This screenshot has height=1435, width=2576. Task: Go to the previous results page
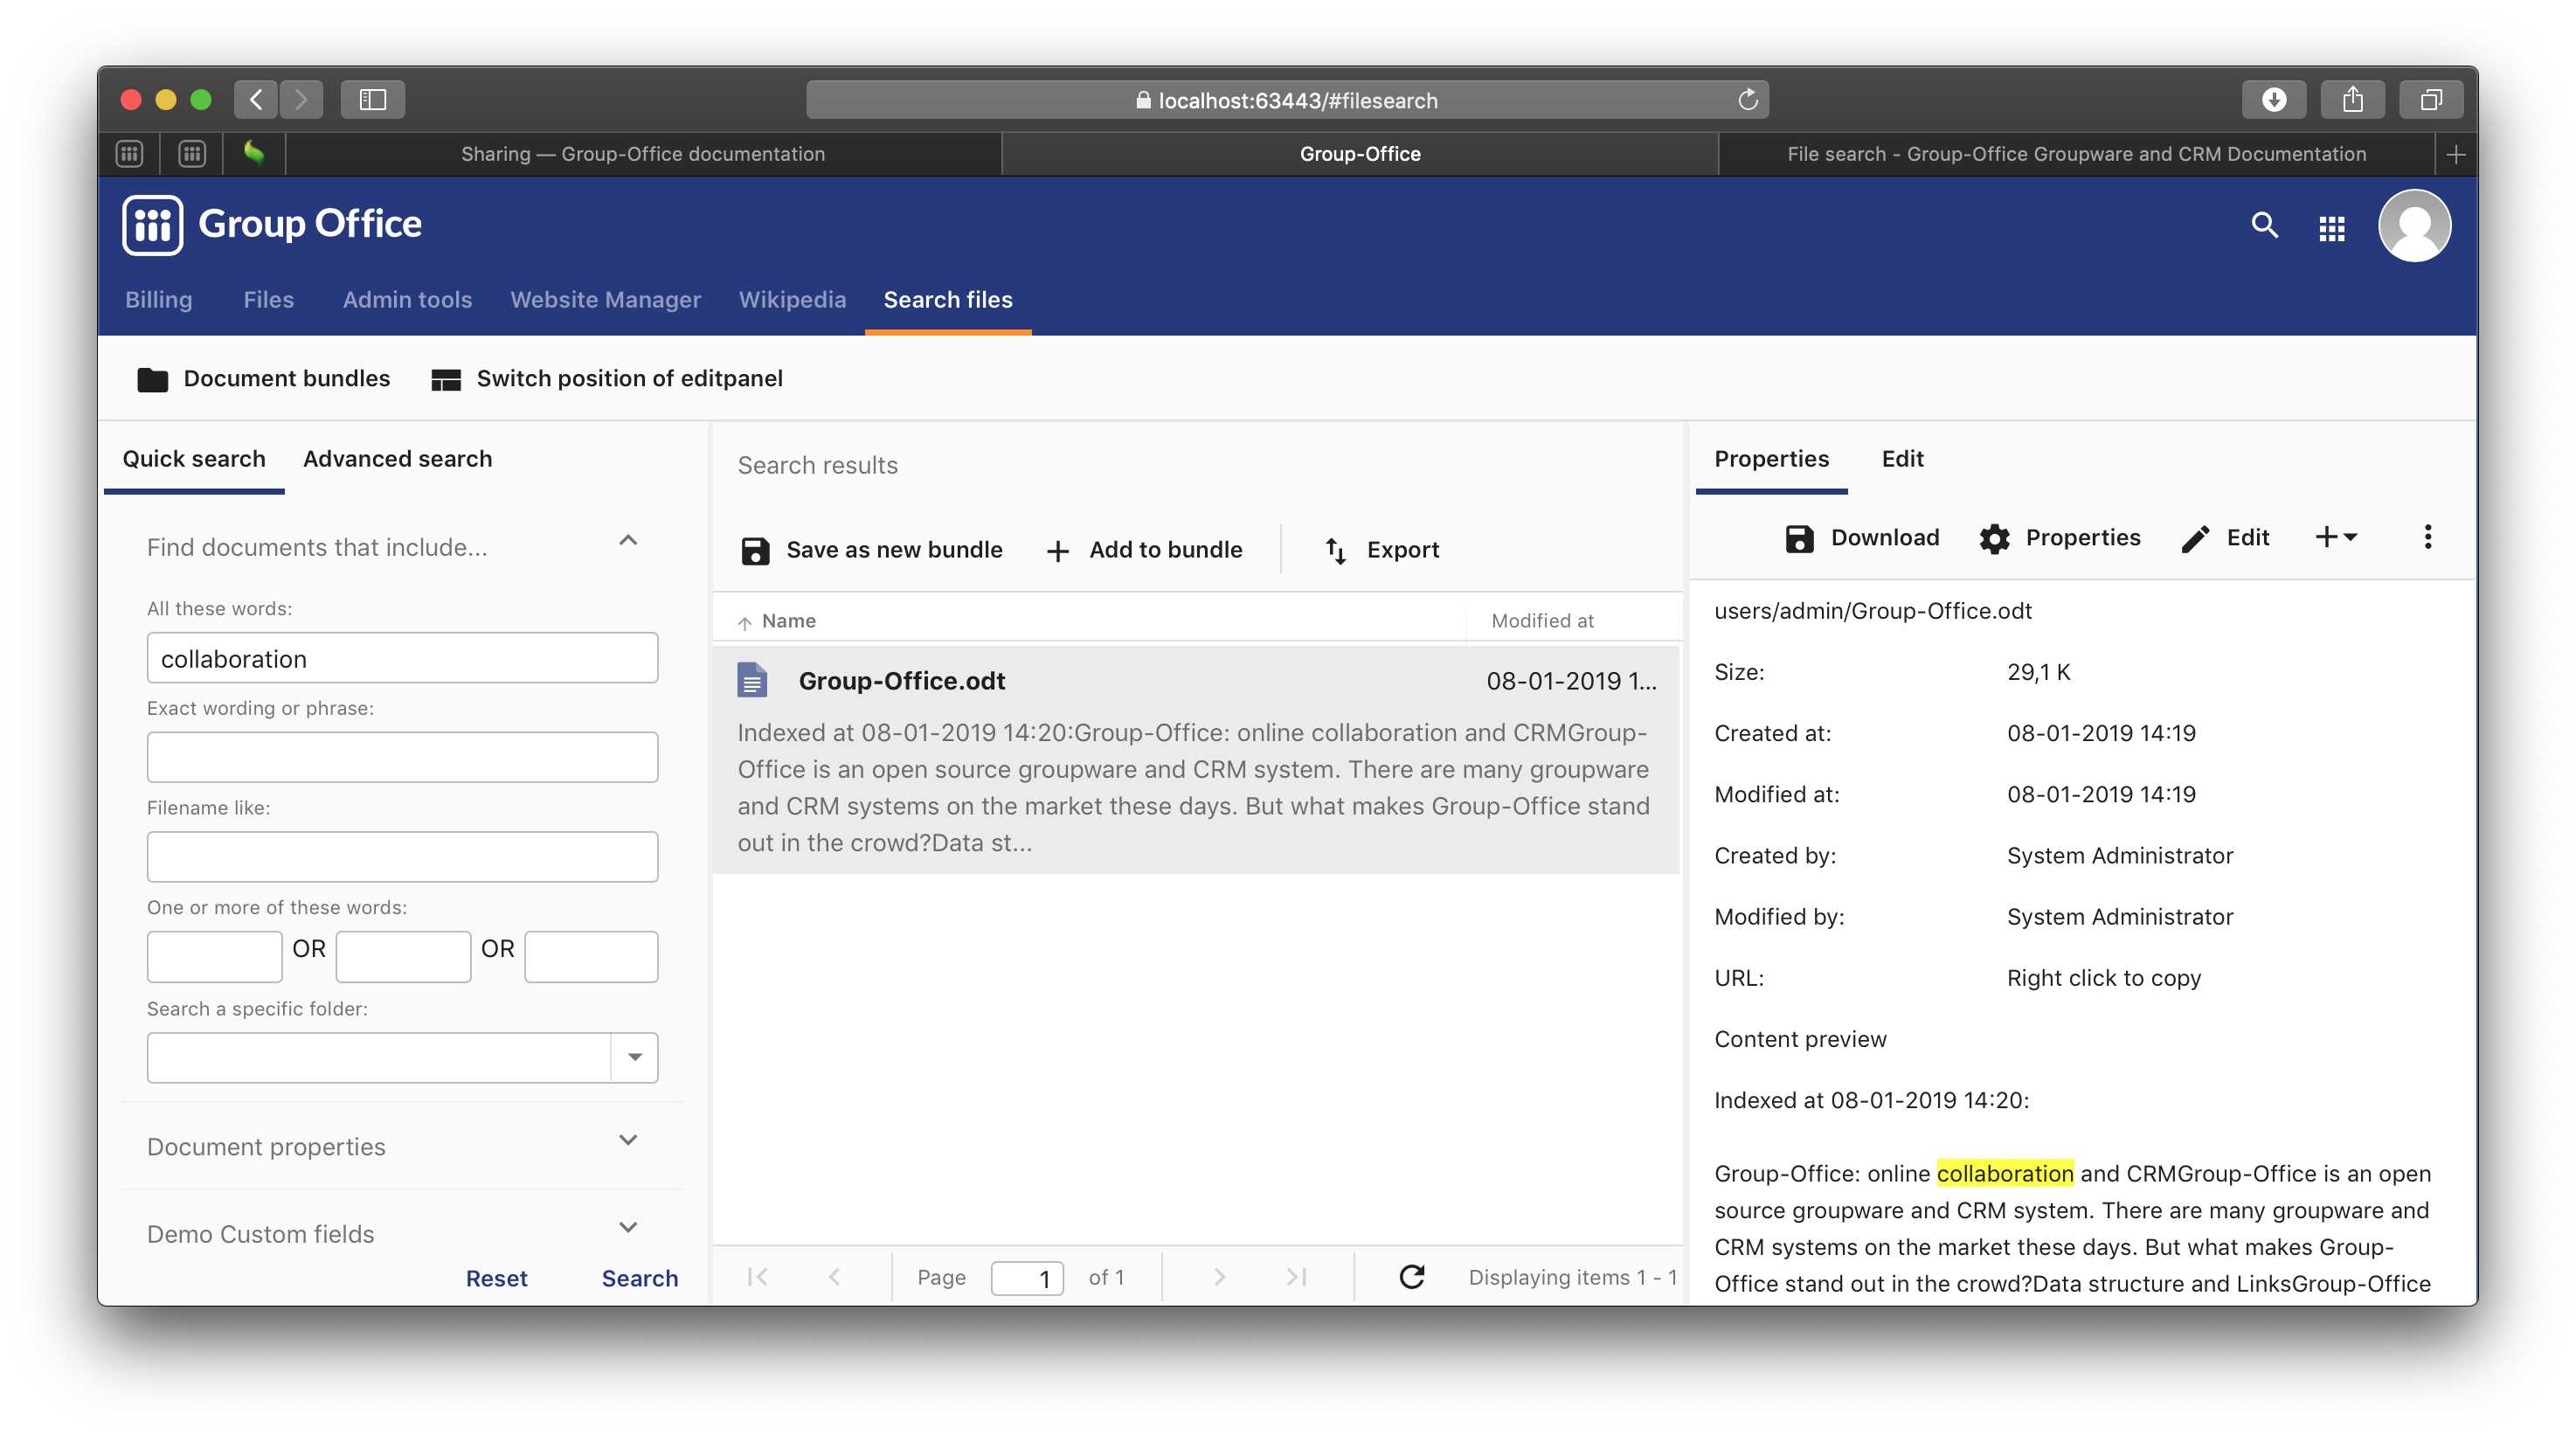835,1277
